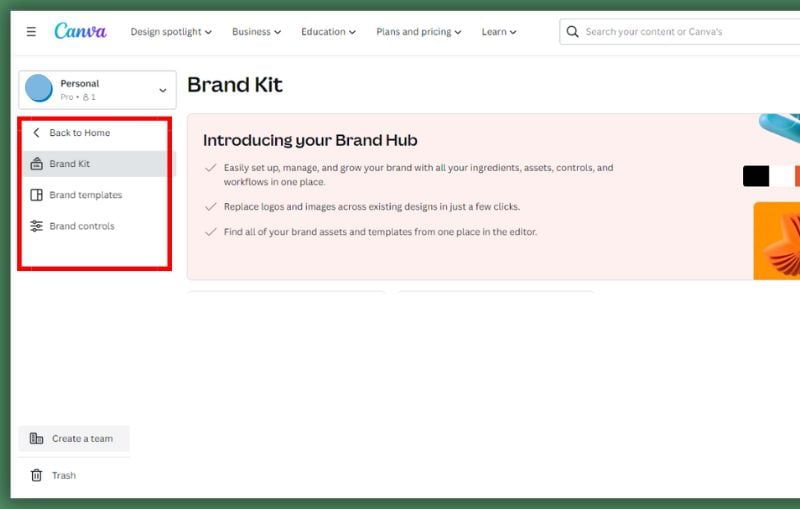Open the Plans and pricing dropdown
Viewport: 800px width, 509px height.
(x=418, y=32)
